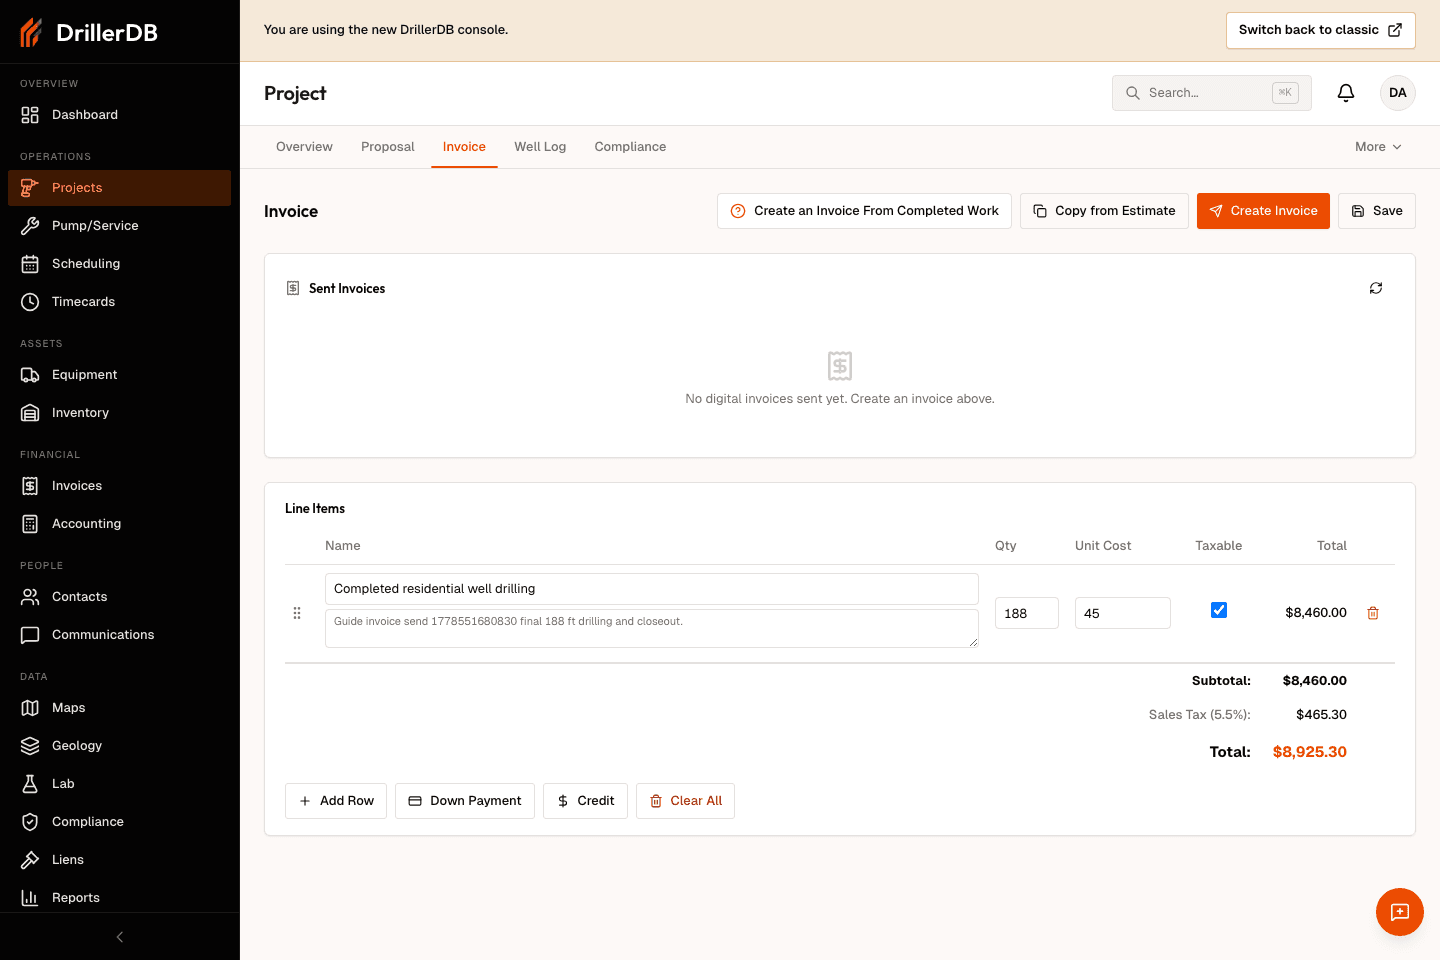Viewport: 1440px width, 960px height.
Task: Click the DrillerDB logo
Action: pos(90,32)
